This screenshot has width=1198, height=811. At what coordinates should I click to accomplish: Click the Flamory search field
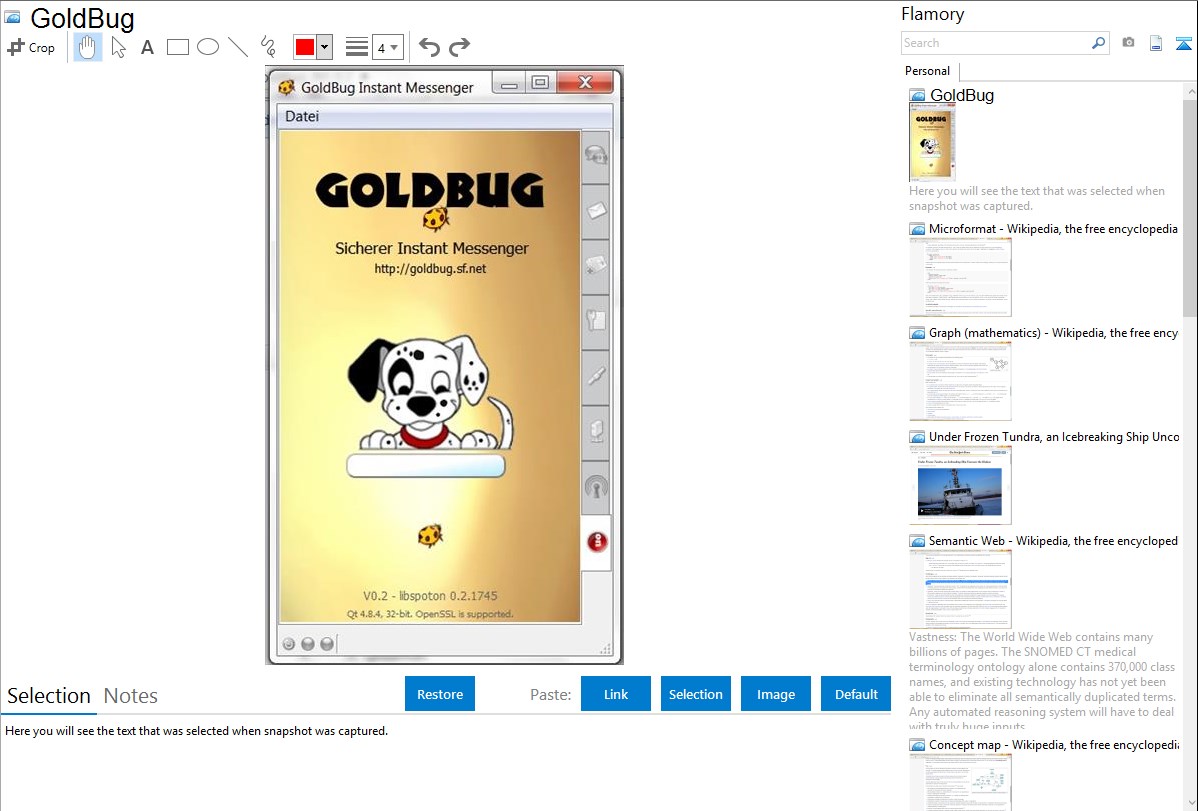[996, 43]
